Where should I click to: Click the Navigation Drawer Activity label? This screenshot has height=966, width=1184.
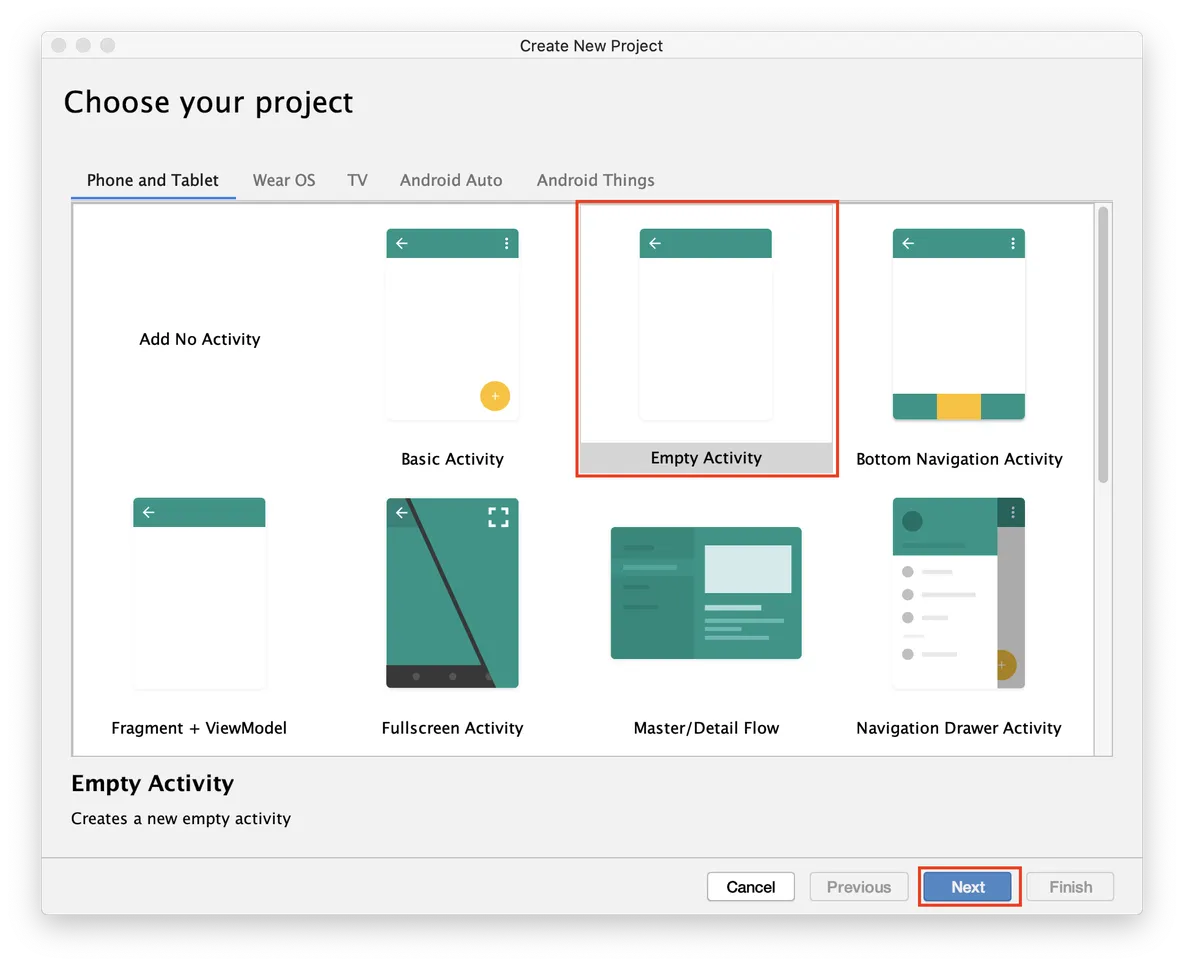[x=958, y=728]
